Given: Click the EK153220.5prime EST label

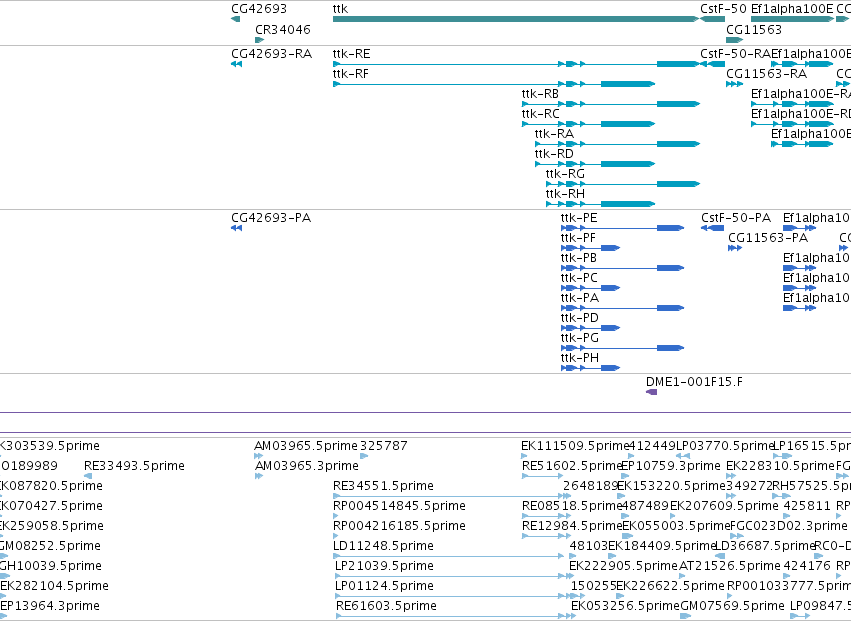Looking at the screenshot, I should (671, 486).
